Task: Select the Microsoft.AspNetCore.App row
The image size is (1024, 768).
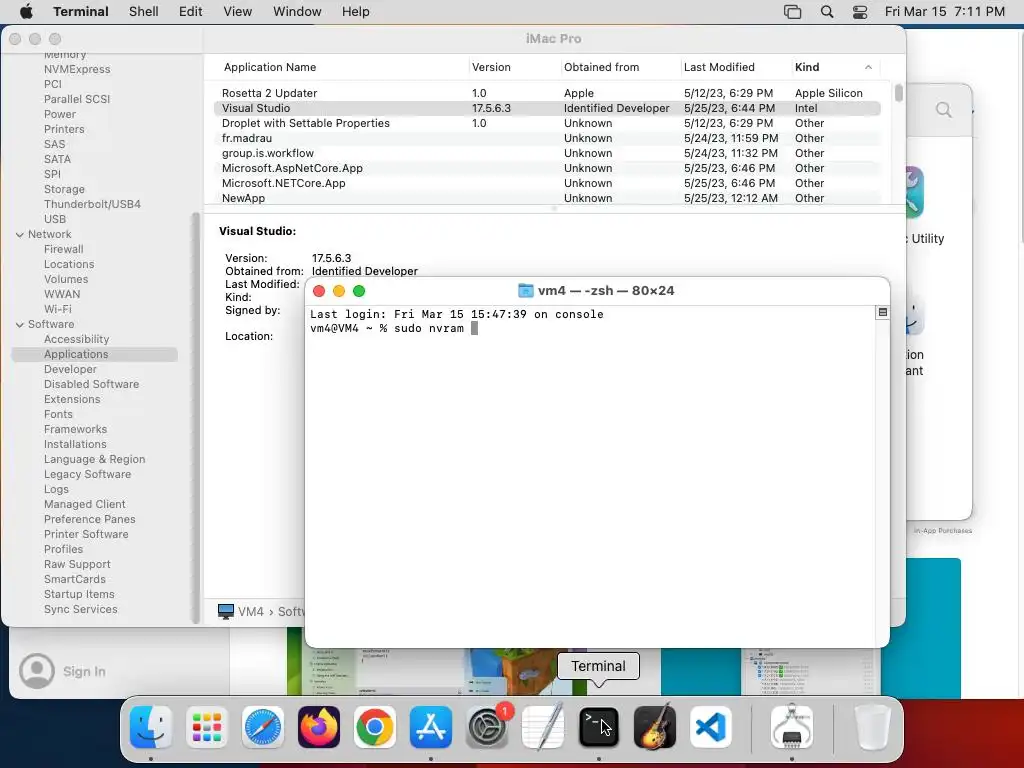Action: (x=547, y=168)
